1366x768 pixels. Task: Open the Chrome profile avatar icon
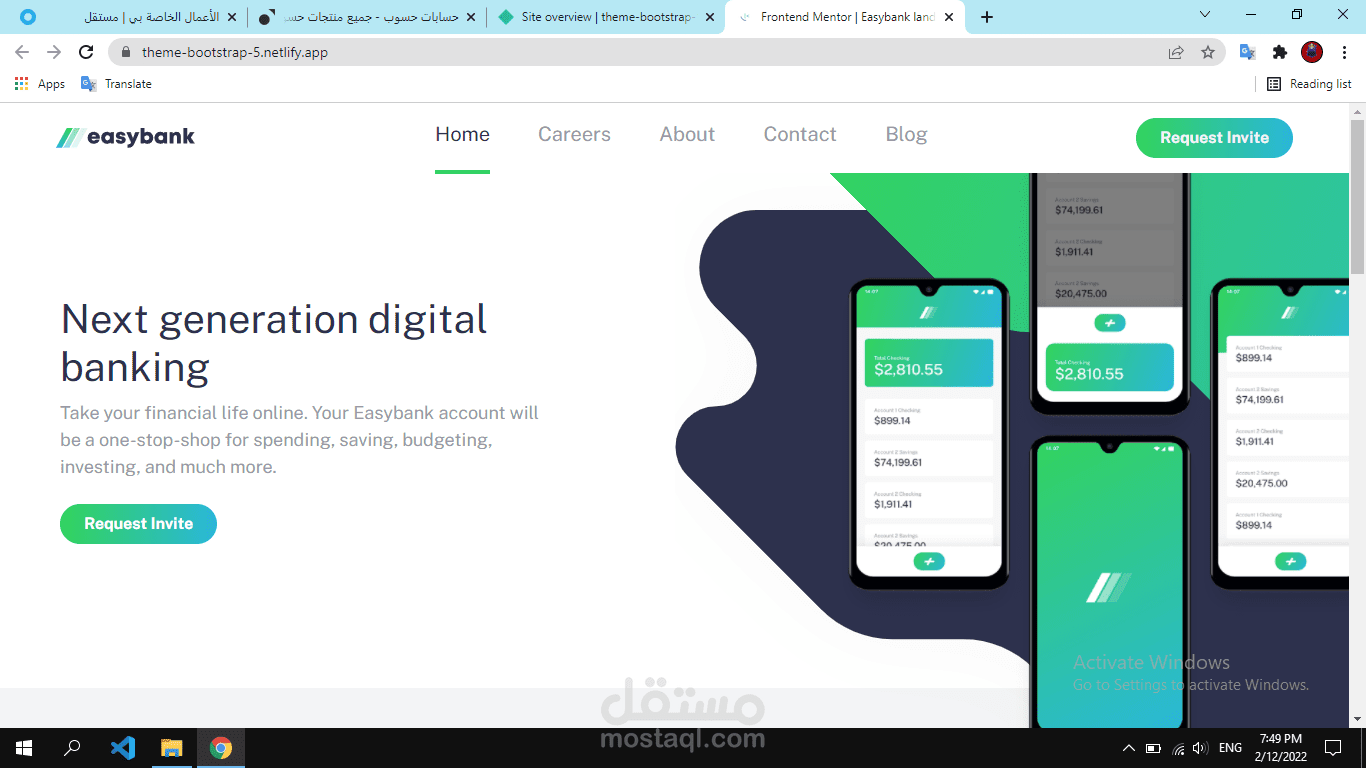1311,52
